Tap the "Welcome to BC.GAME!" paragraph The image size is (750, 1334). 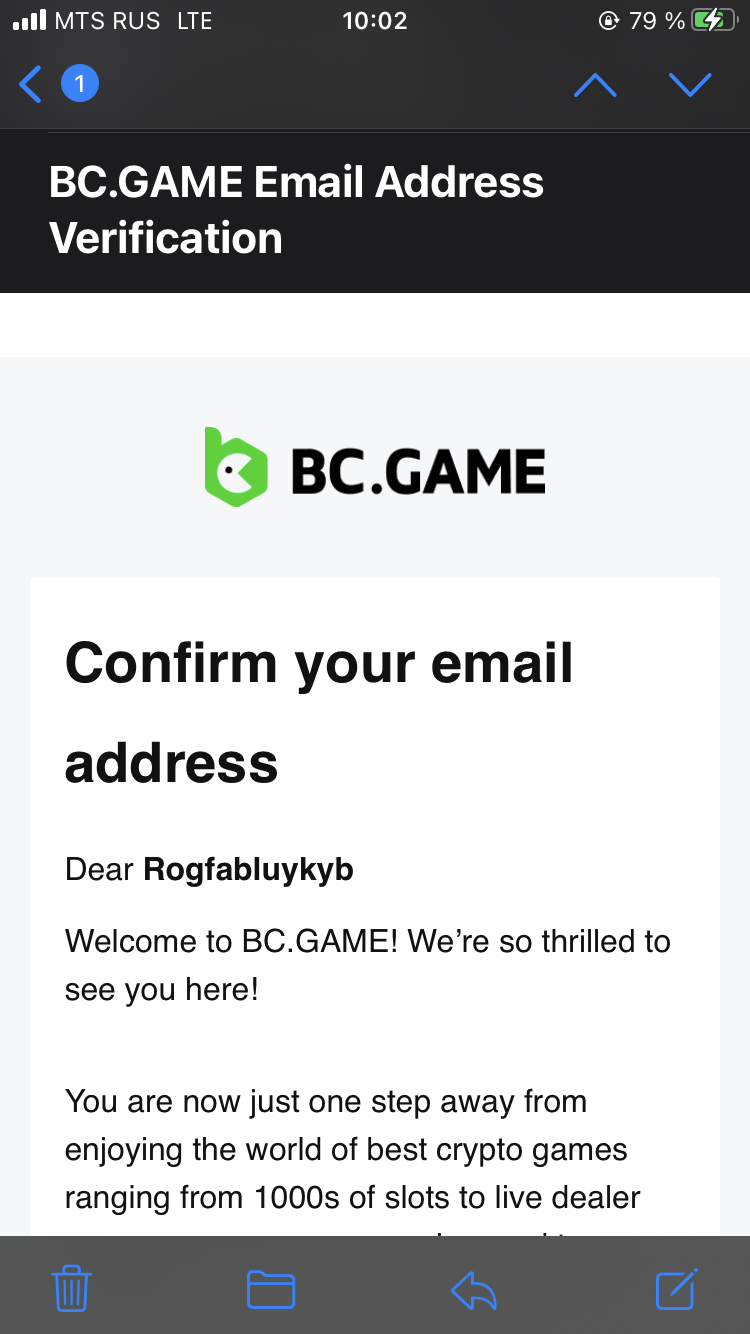point(367,965)
